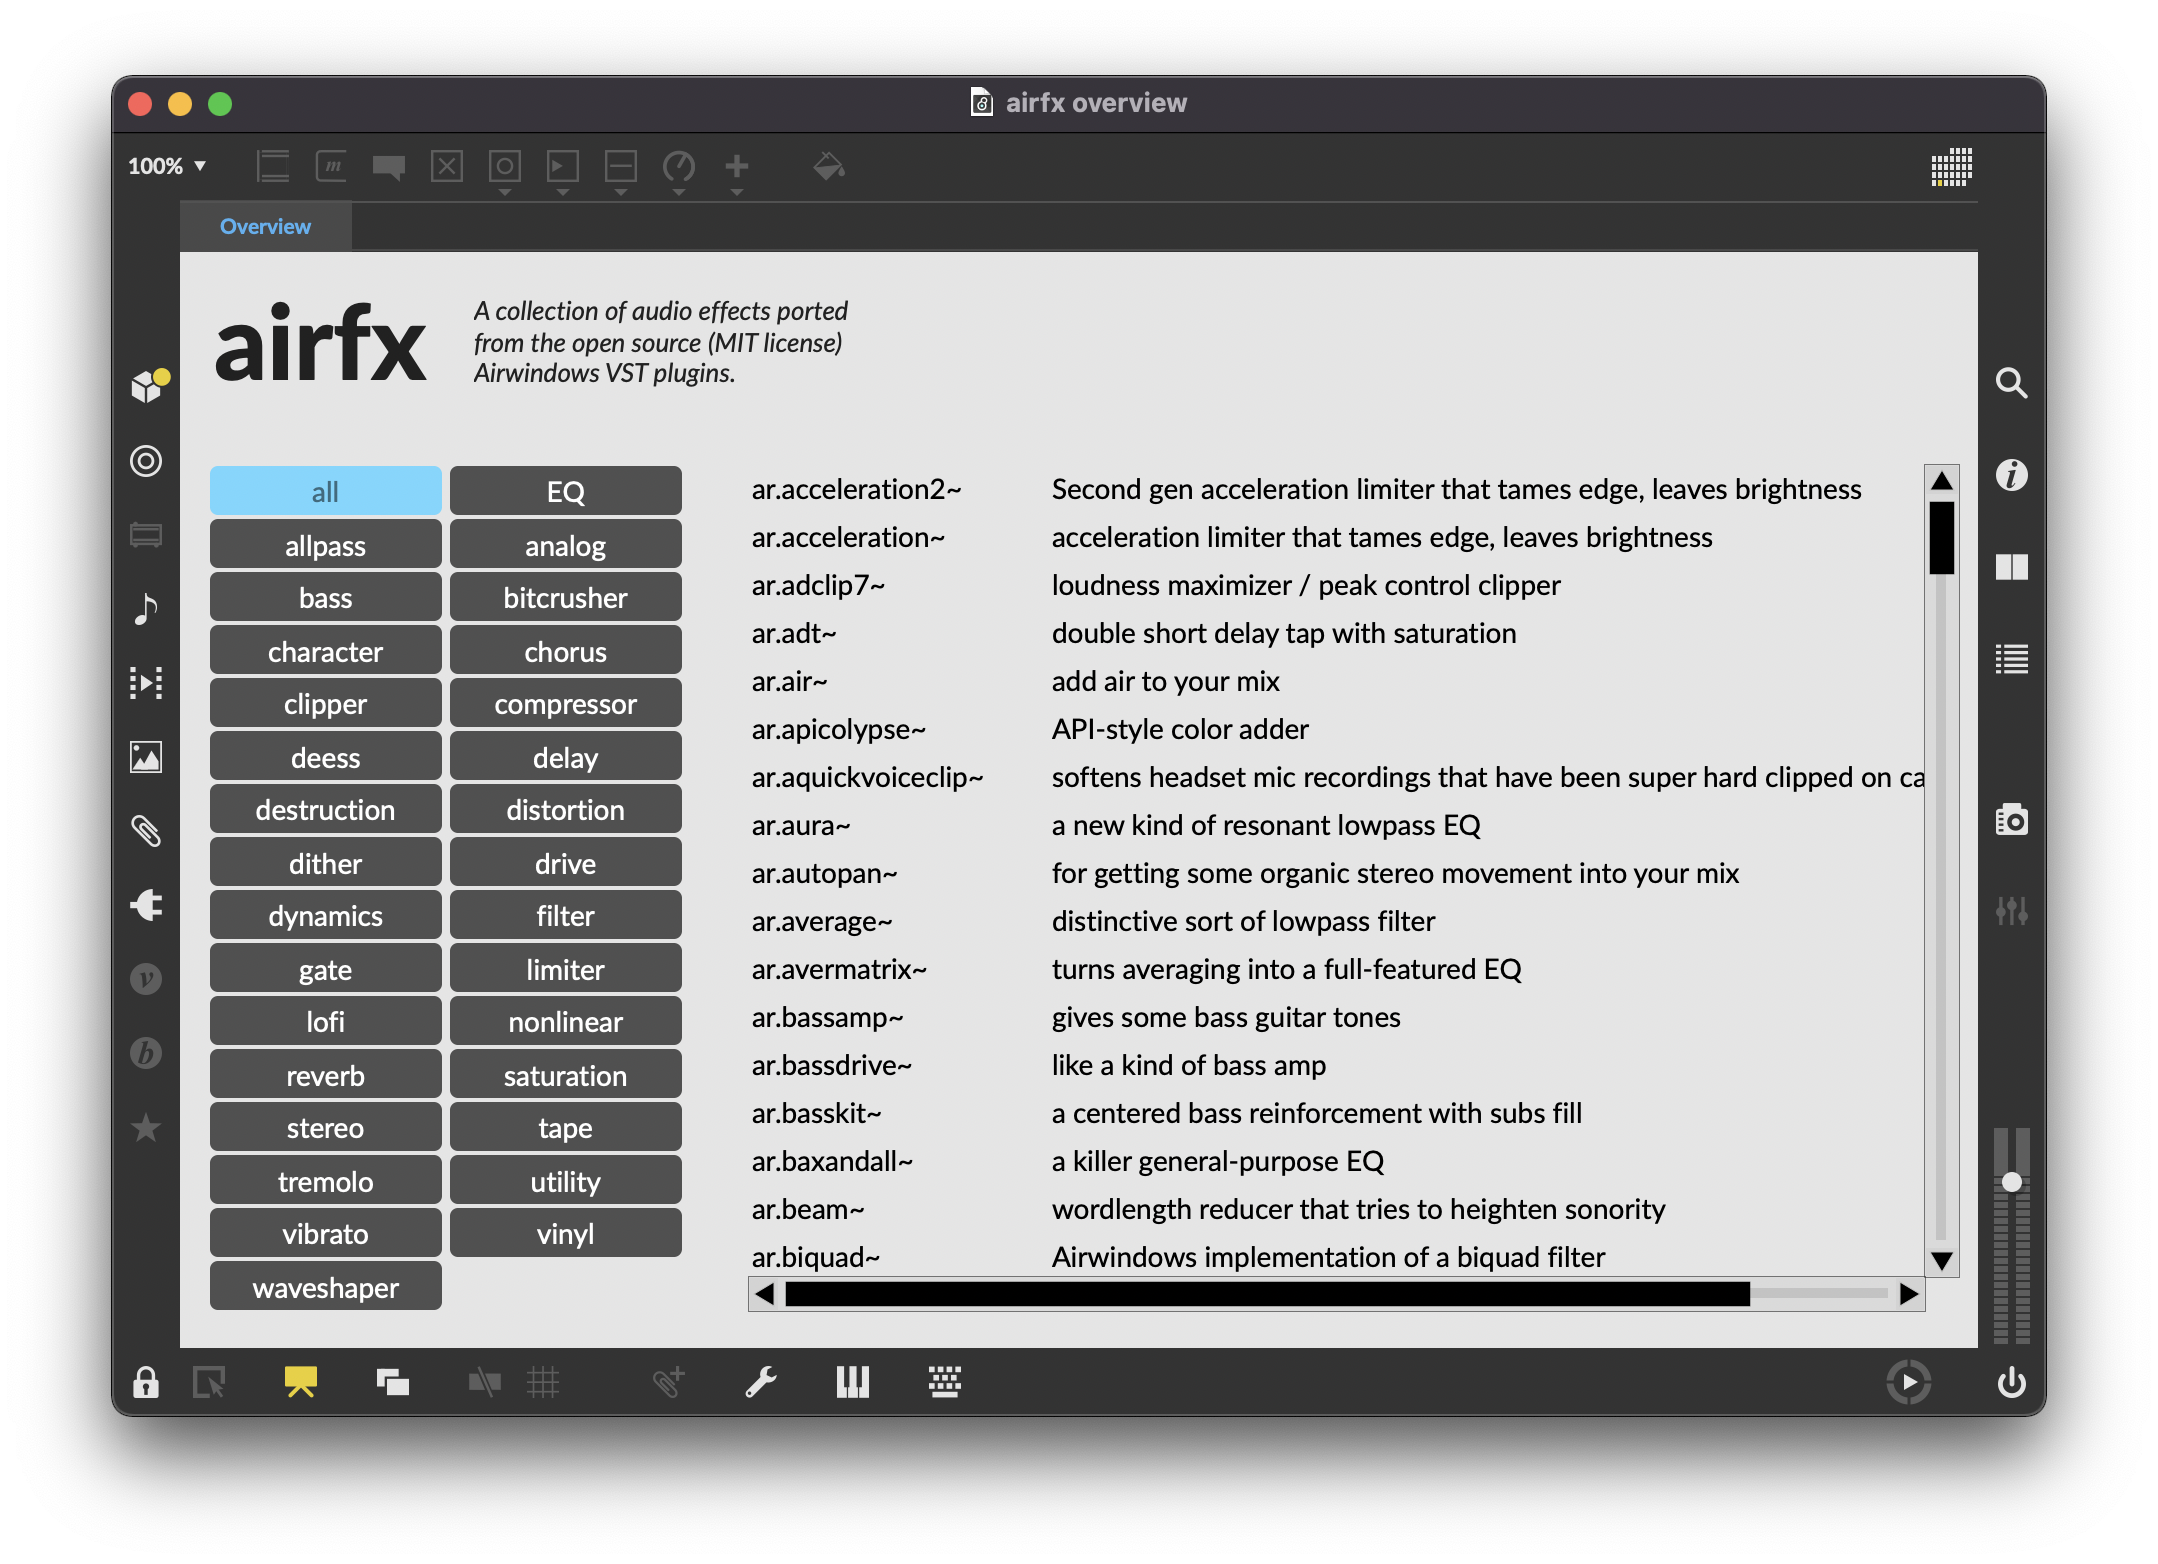Toggle the patcher windows icon
Screen dimensions: 2158x1564
point(392,1382)
